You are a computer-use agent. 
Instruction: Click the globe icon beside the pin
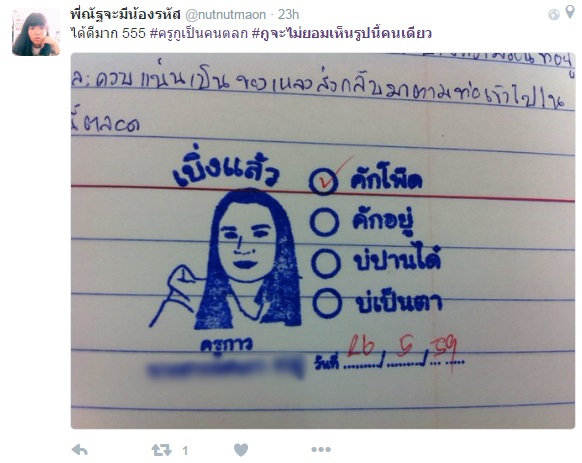click(x=553, y=14)
